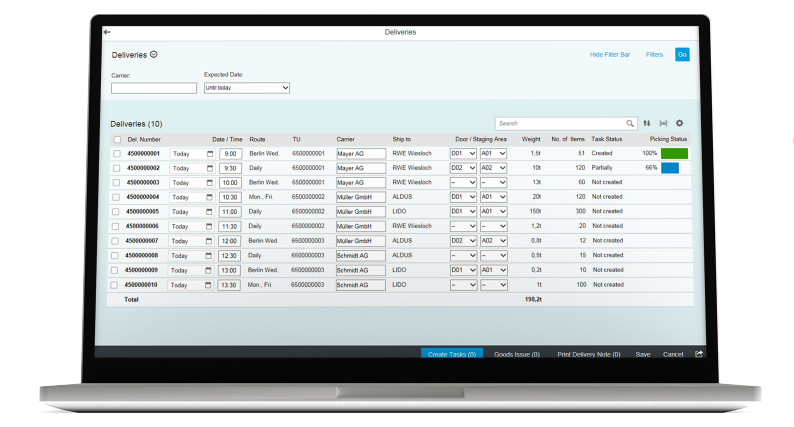Open calendar icon for delivery 4500000005

(x=209, y=212)
